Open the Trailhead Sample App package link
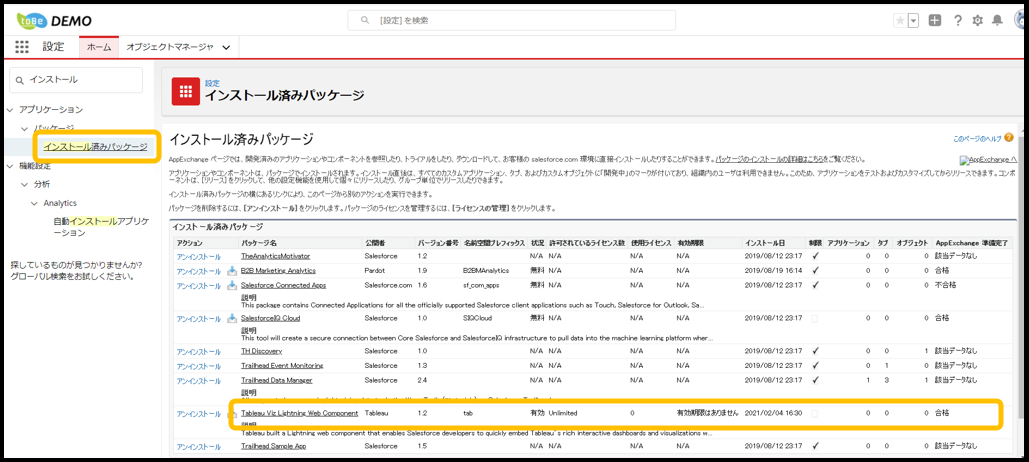Viewport: 1029px width, 462px height. coord(274,446)
